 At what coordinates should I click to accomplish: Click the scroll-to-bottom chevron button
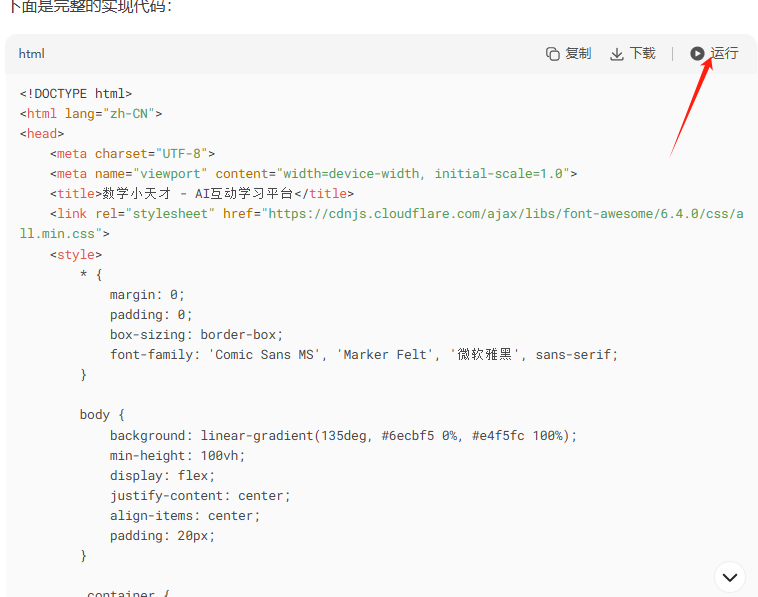[x=730, y=577]
